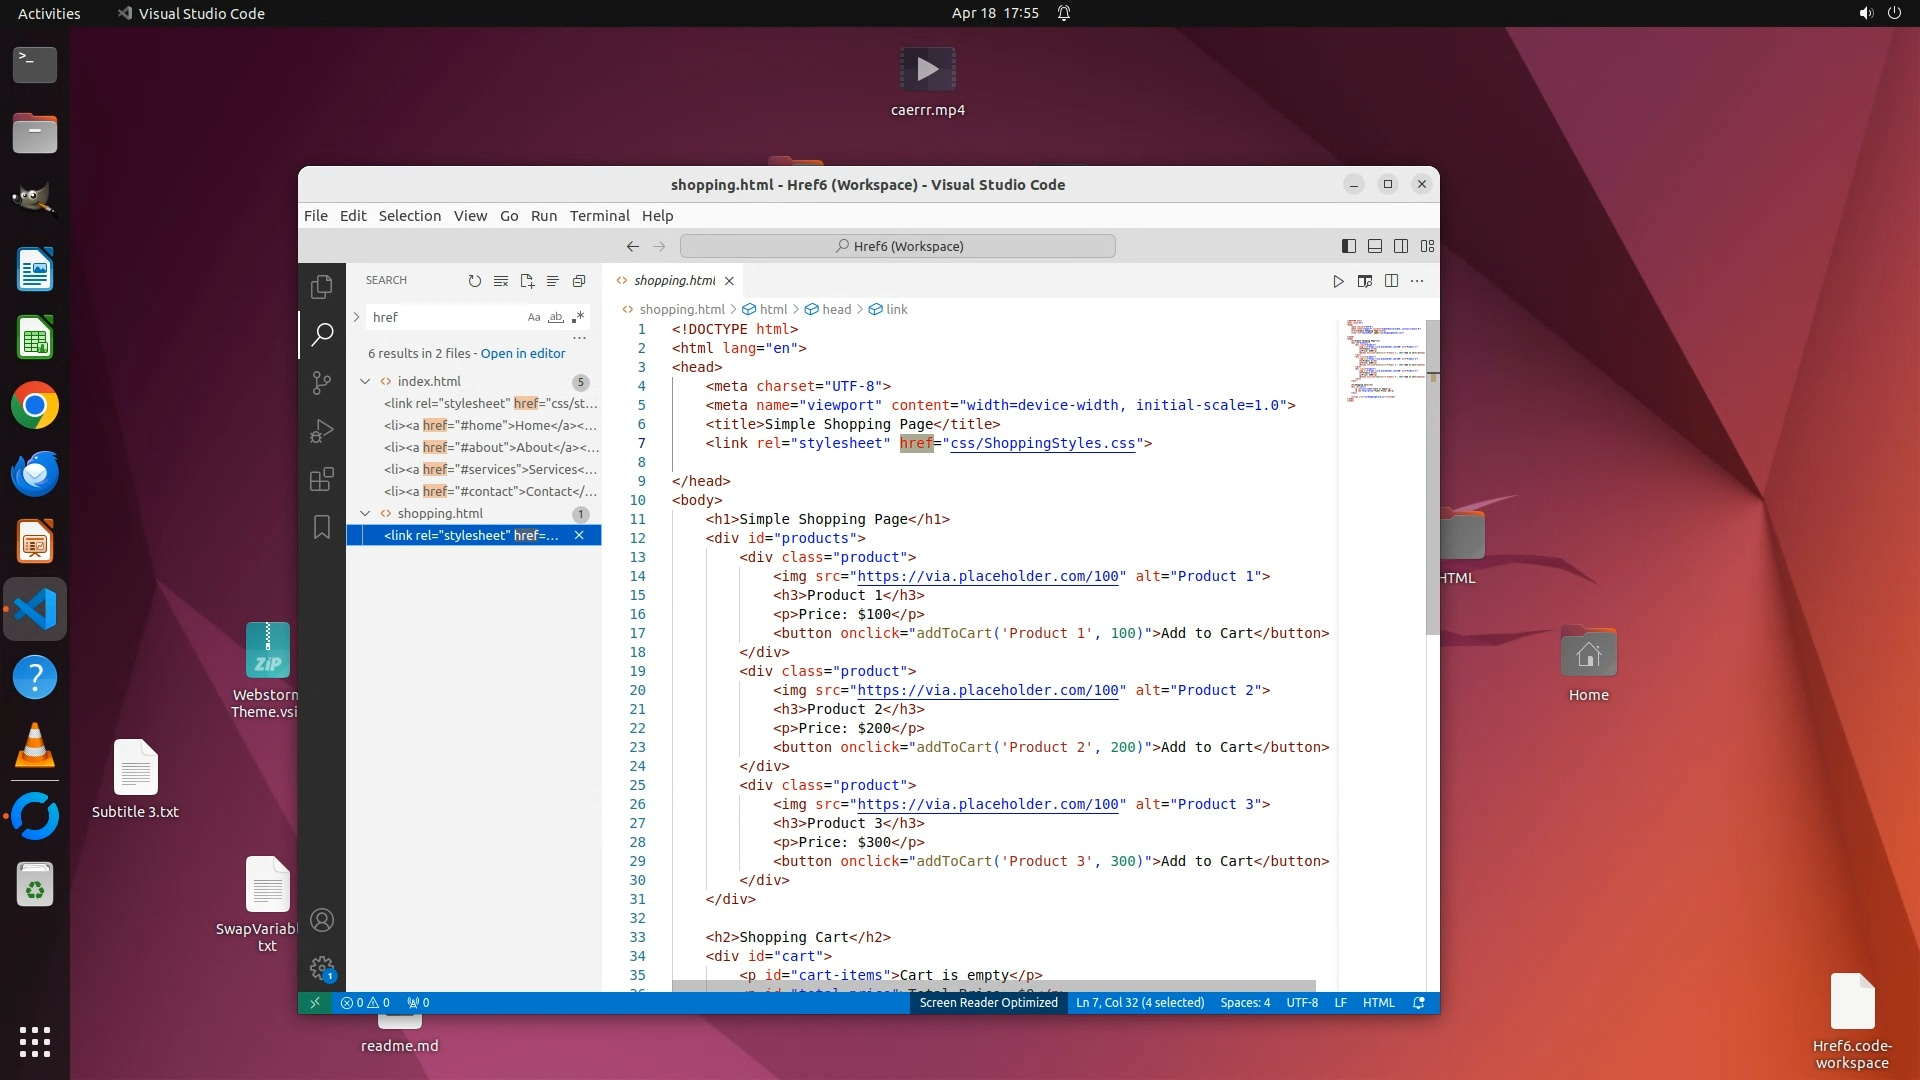Open the Extensions view

coord(321,480)
